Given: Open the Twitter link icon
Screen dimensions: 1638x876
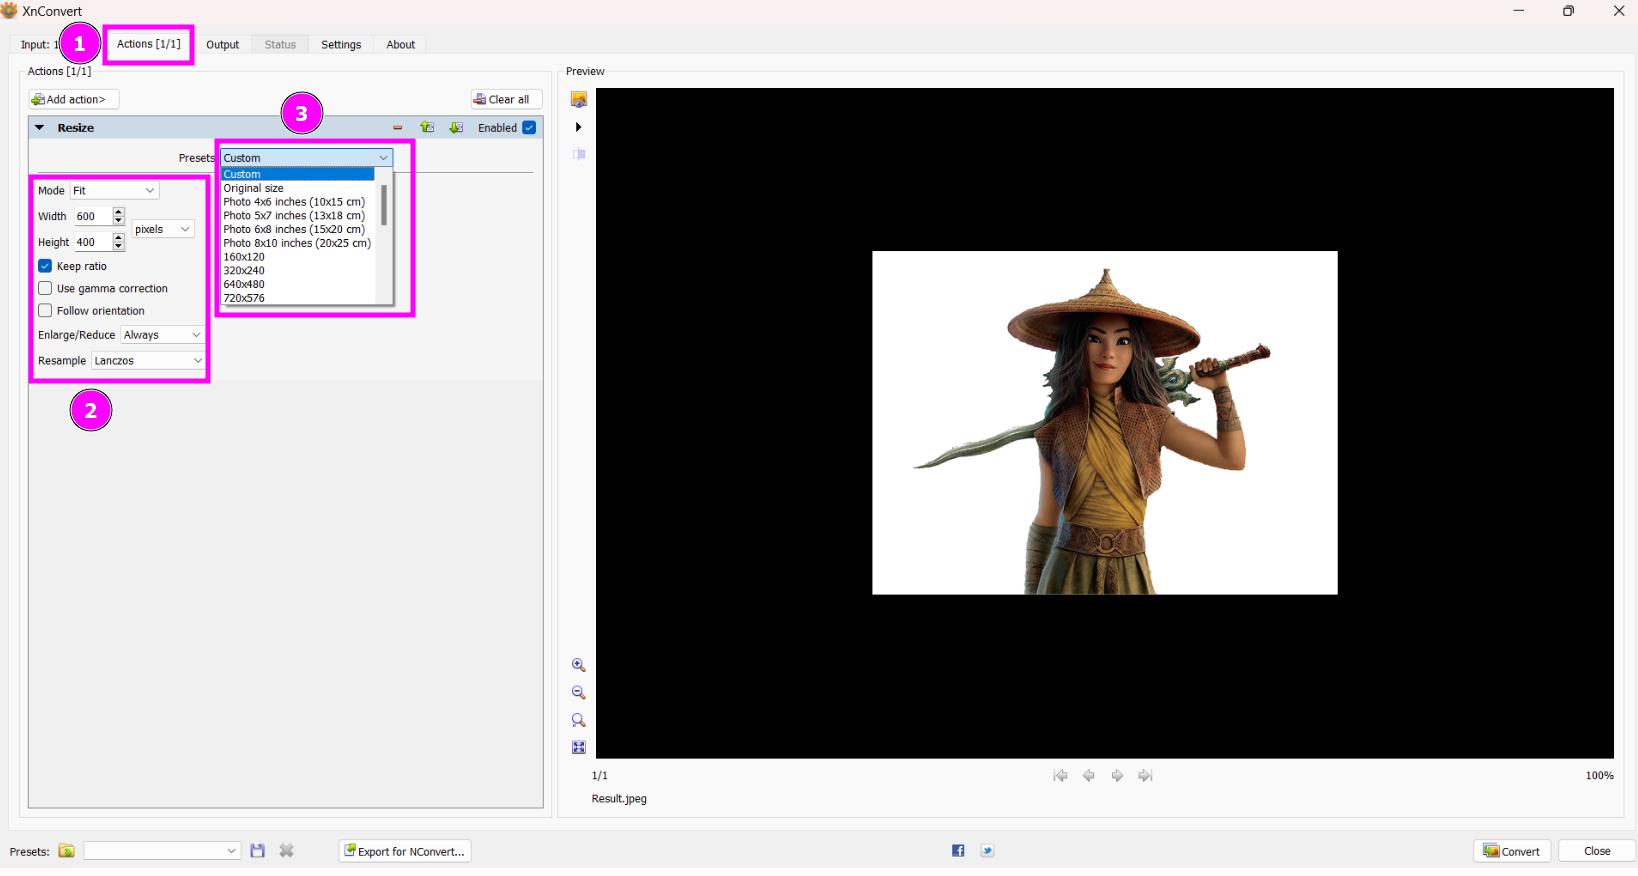Looking at the screenshot, I should 987,851.
